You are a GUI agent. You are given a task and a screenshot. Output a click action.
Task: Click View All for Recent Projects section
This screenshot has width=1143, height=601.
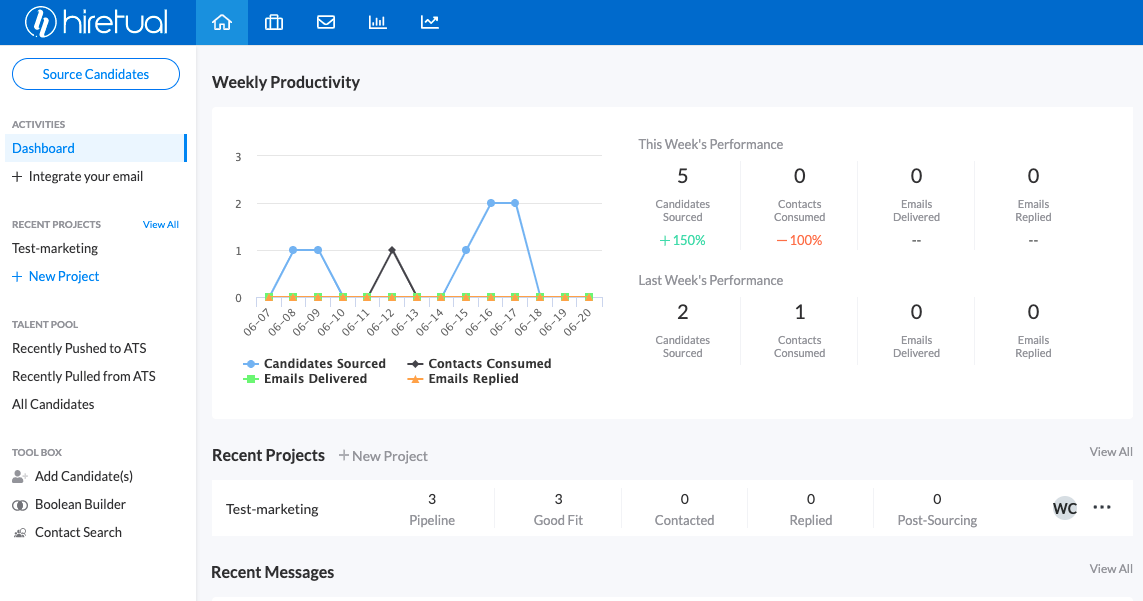click(x=1111, y=451)
